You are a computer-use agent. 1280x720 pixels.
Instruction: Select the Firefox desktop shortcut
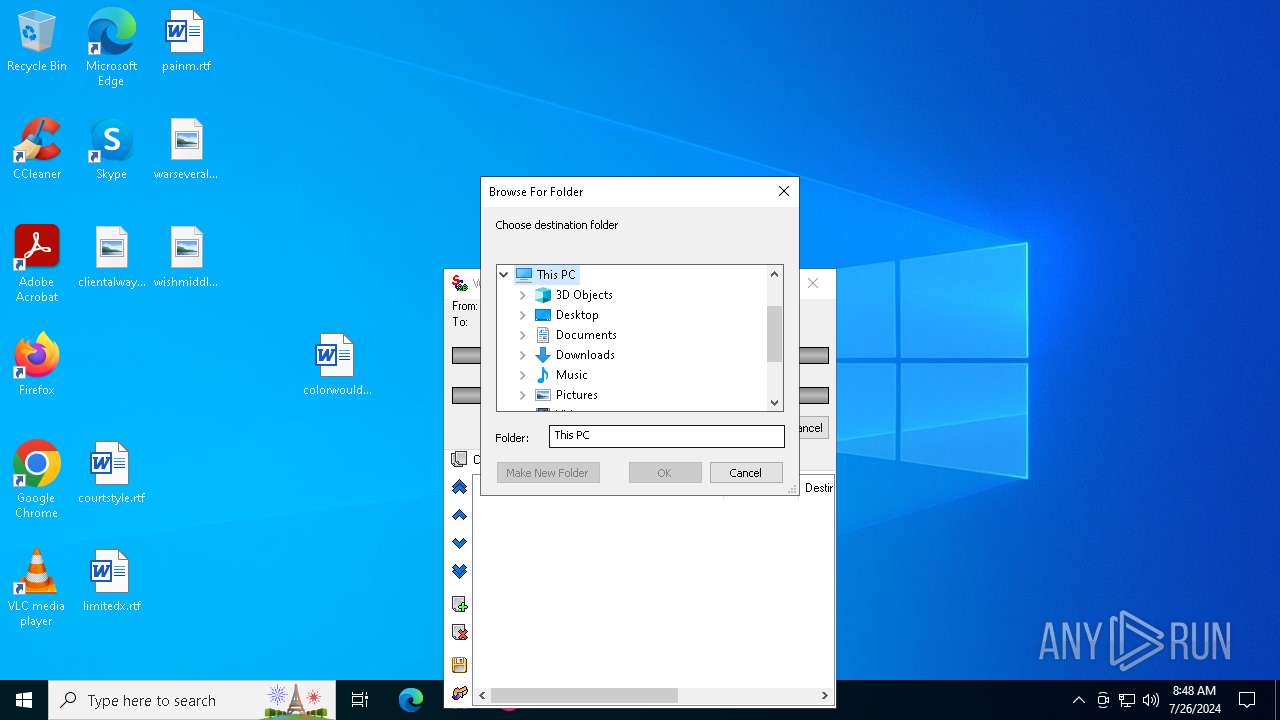[37, 365]
